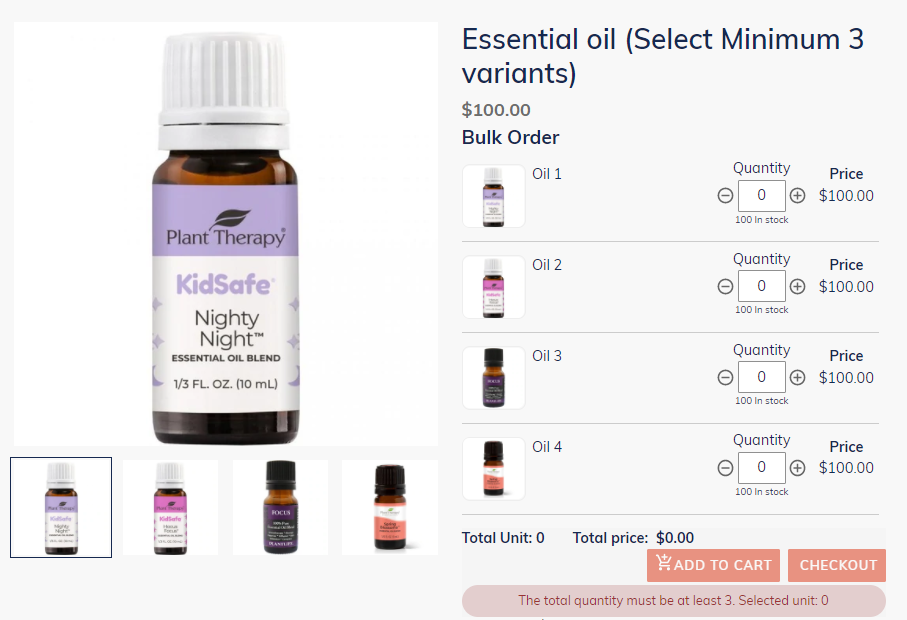Open the Oil 3 variant image
This screenshot has height=620, width=907.
(x=493, y=378)
